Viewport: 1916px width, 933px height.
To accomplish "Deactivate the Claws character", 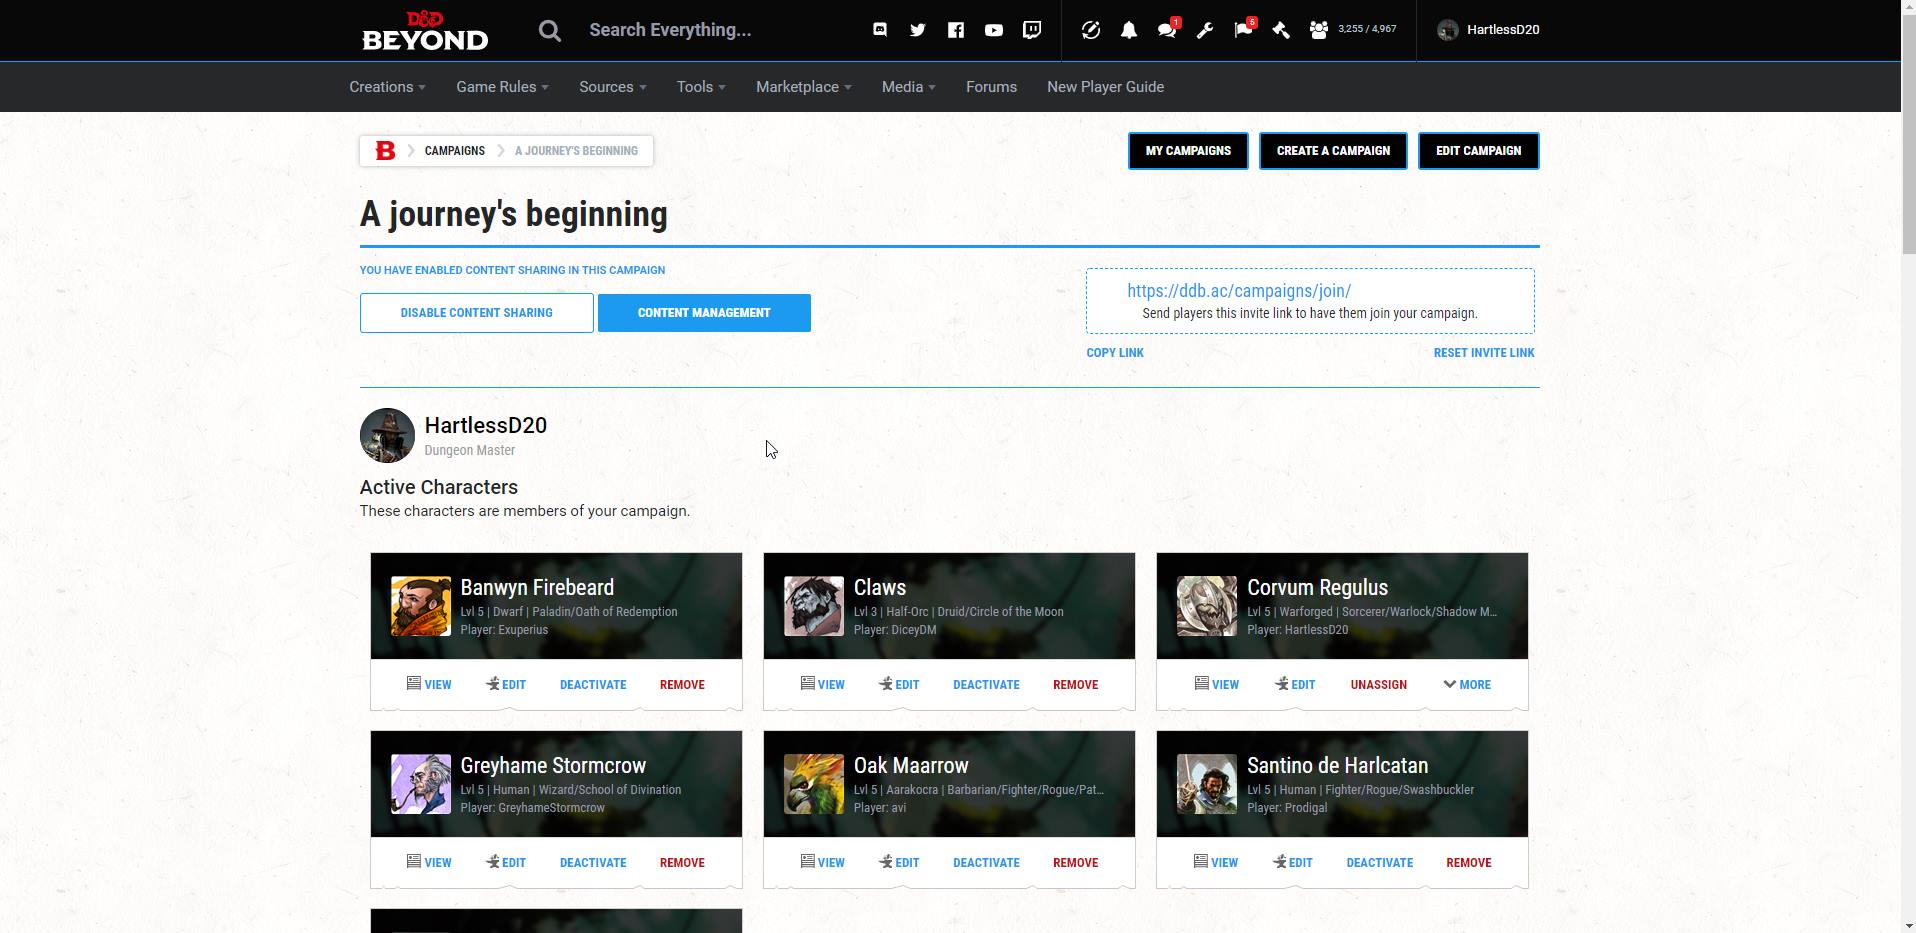I will click(986, 685).
